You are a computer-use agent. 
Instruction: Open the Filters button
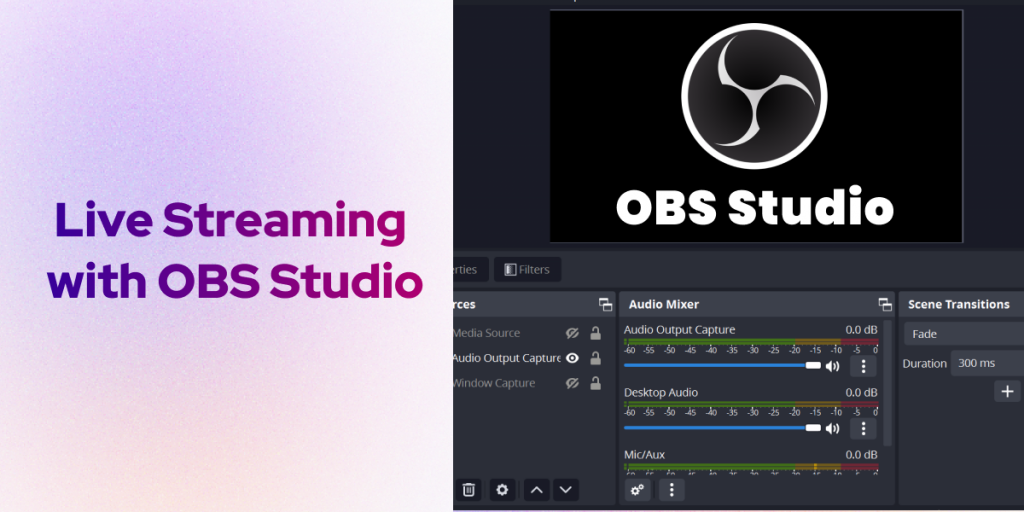pos(527,269)
